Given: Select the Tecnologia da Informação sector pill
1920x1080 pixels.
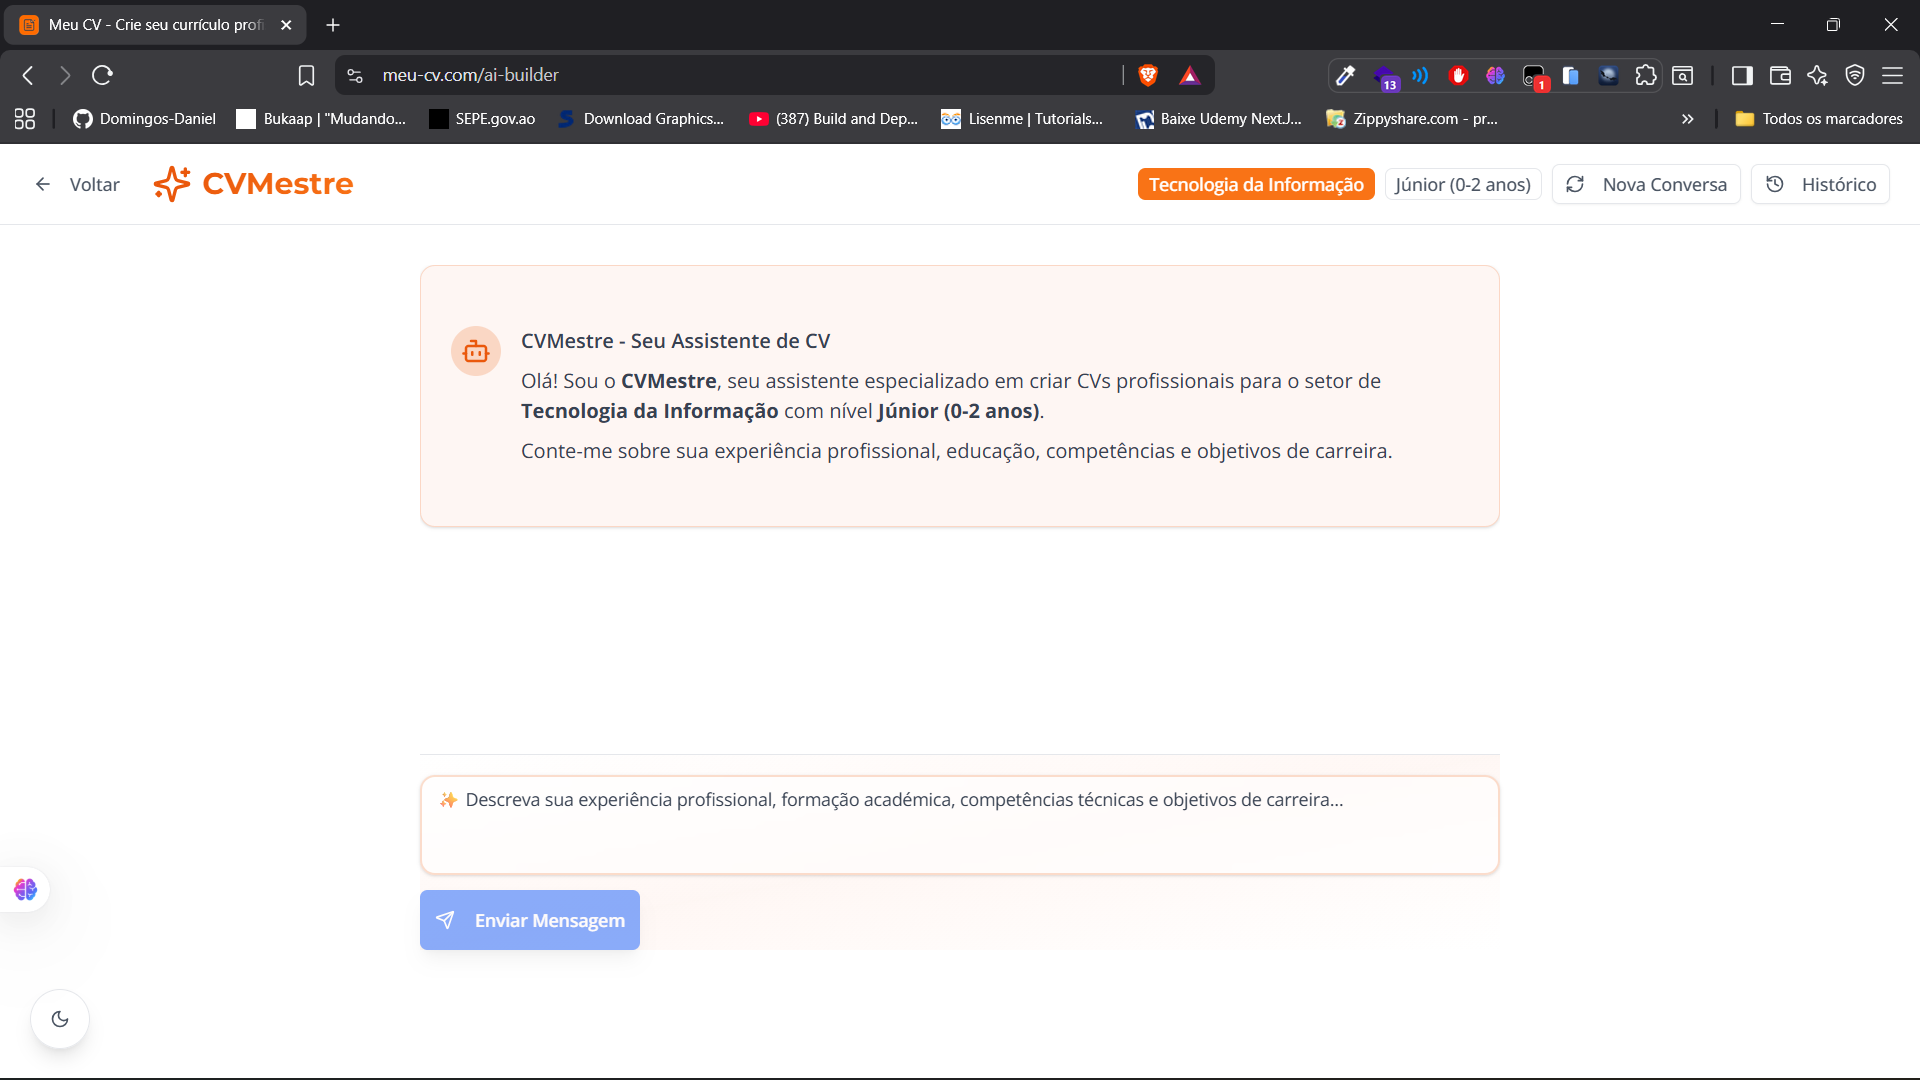Looking at the screenshot, I should click(x=1255, y=184).
